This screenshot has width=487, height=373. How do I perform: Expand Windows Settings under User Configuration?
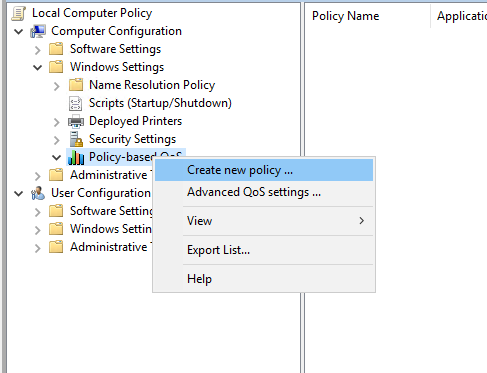click(x=38, y=230)
